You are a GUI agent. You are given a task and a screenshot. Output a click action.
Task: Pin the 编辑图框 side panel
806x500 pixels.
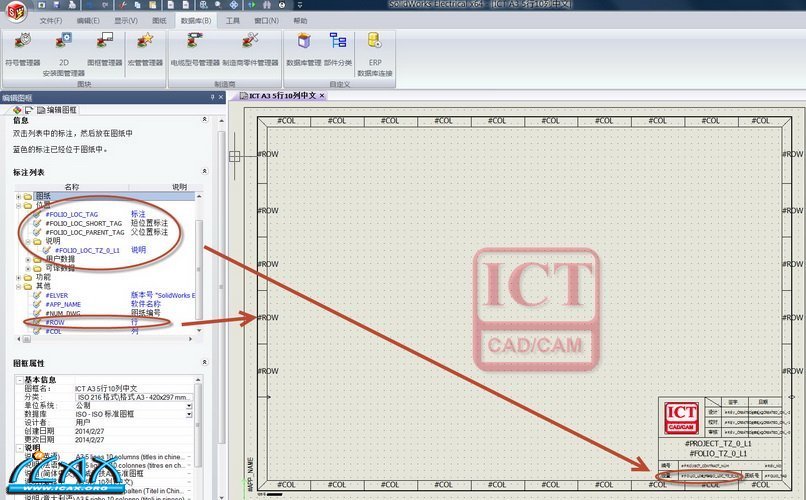point(212,97)
